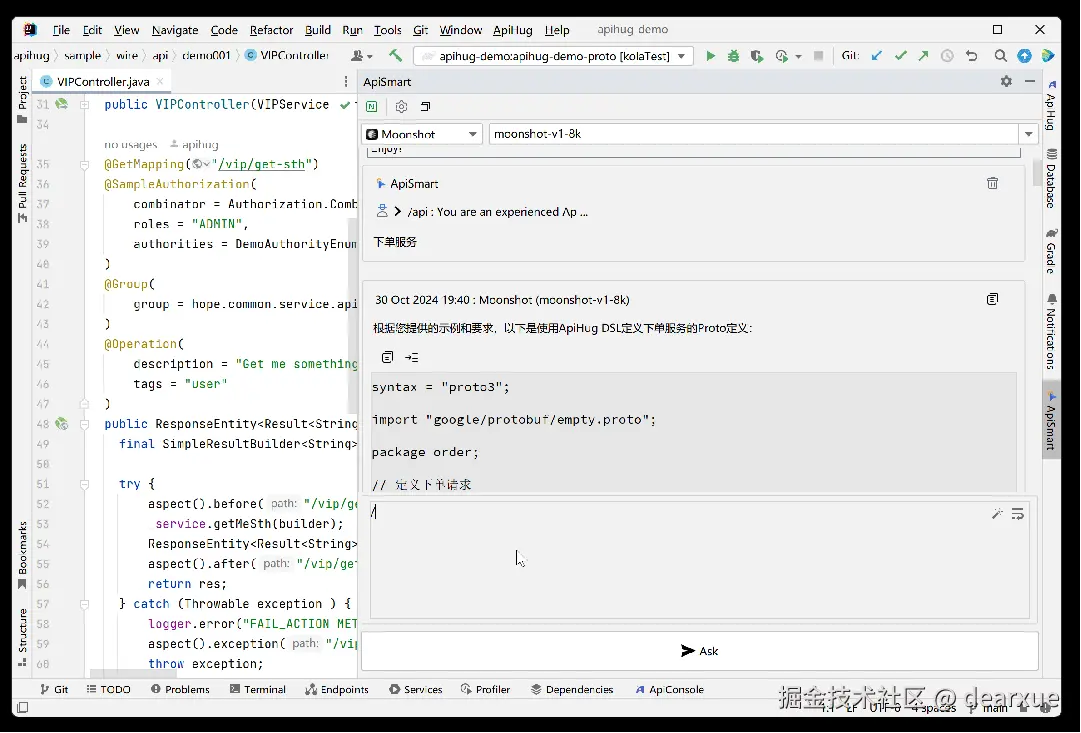
Task: Open the ApiSmart panel gear options
Action: coord(1007,81)
